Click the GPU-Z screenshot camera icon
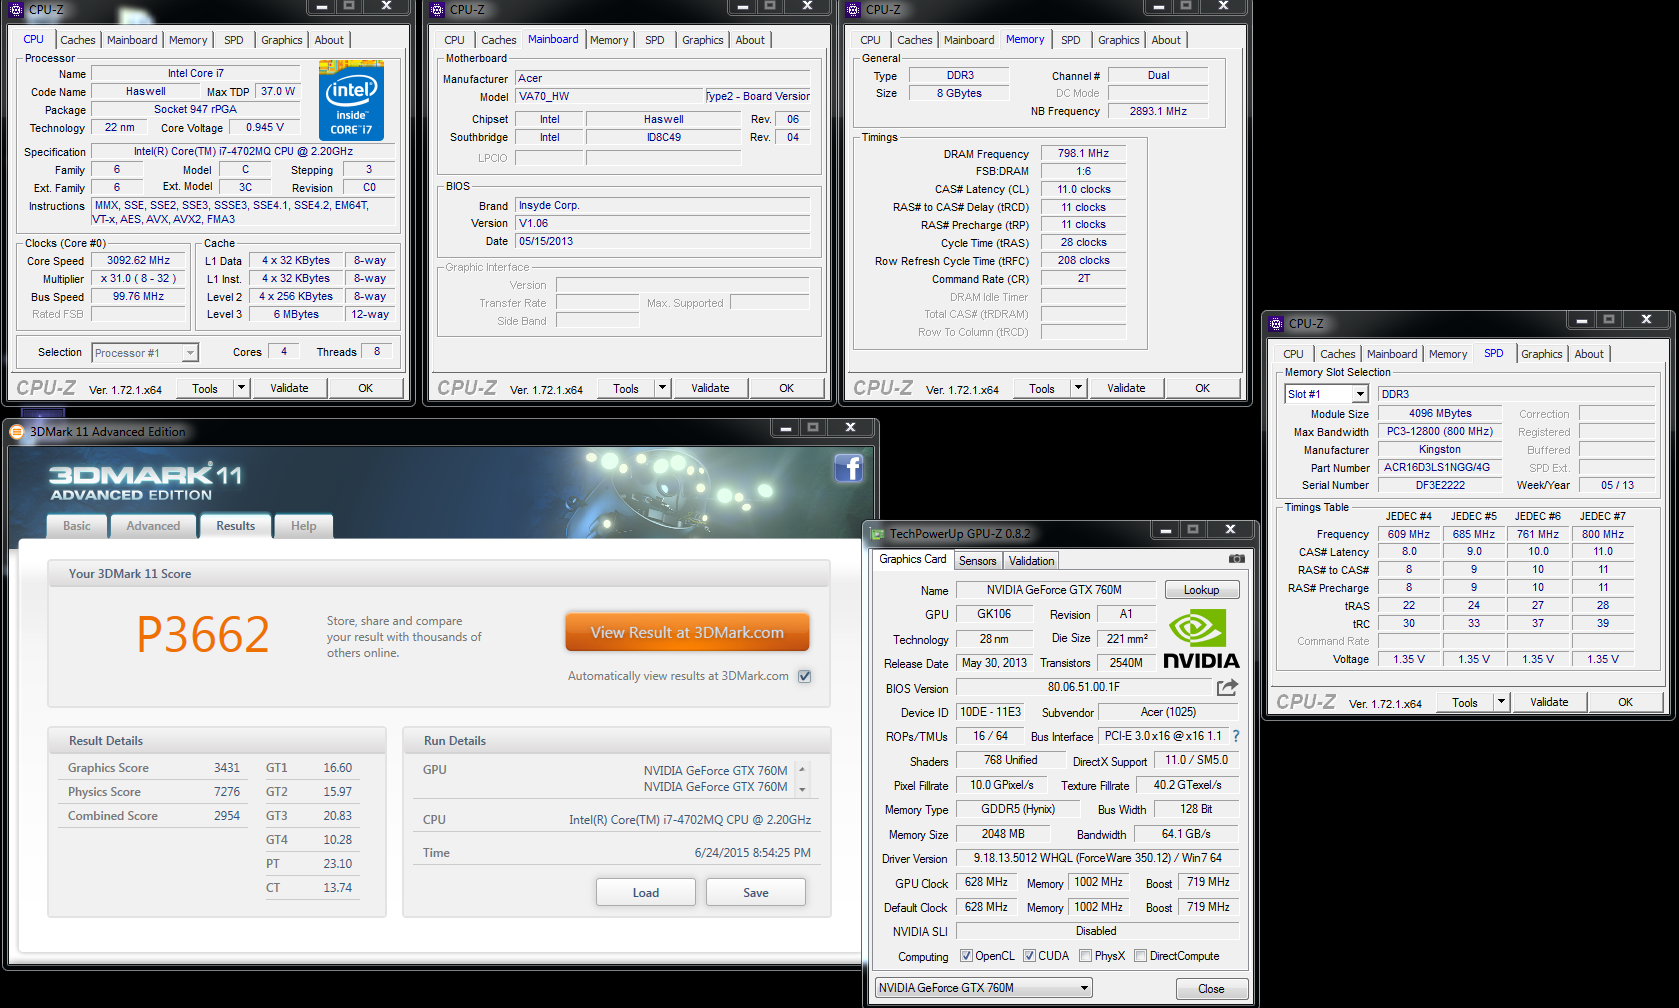Viewport: 1679px width, 1008px height. click(x=1237, y=559)
